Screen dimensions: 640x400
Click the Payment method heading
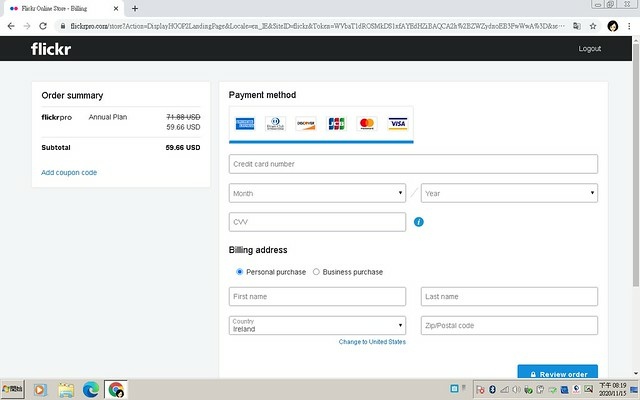pyautogui.click(x=262, y=95)
